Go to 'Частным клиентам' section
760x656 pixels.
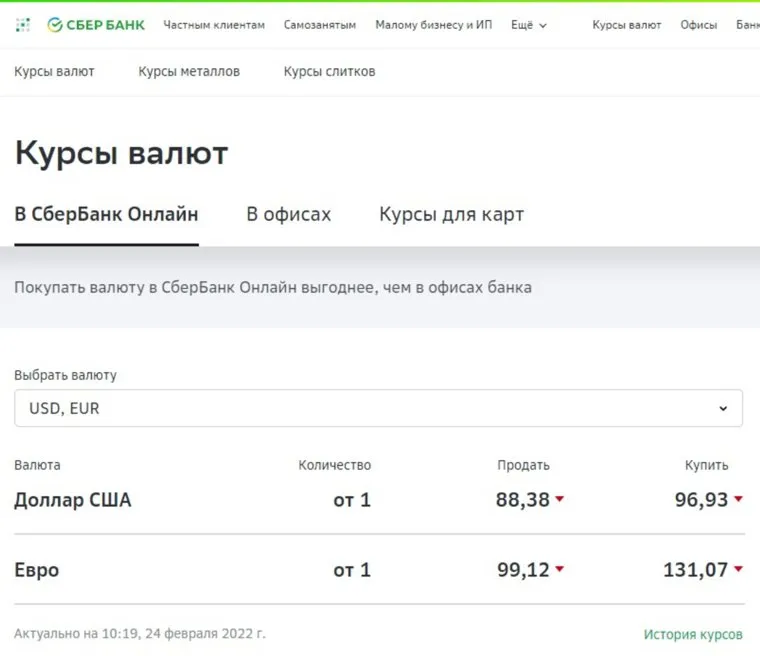(x=214, y=25)
